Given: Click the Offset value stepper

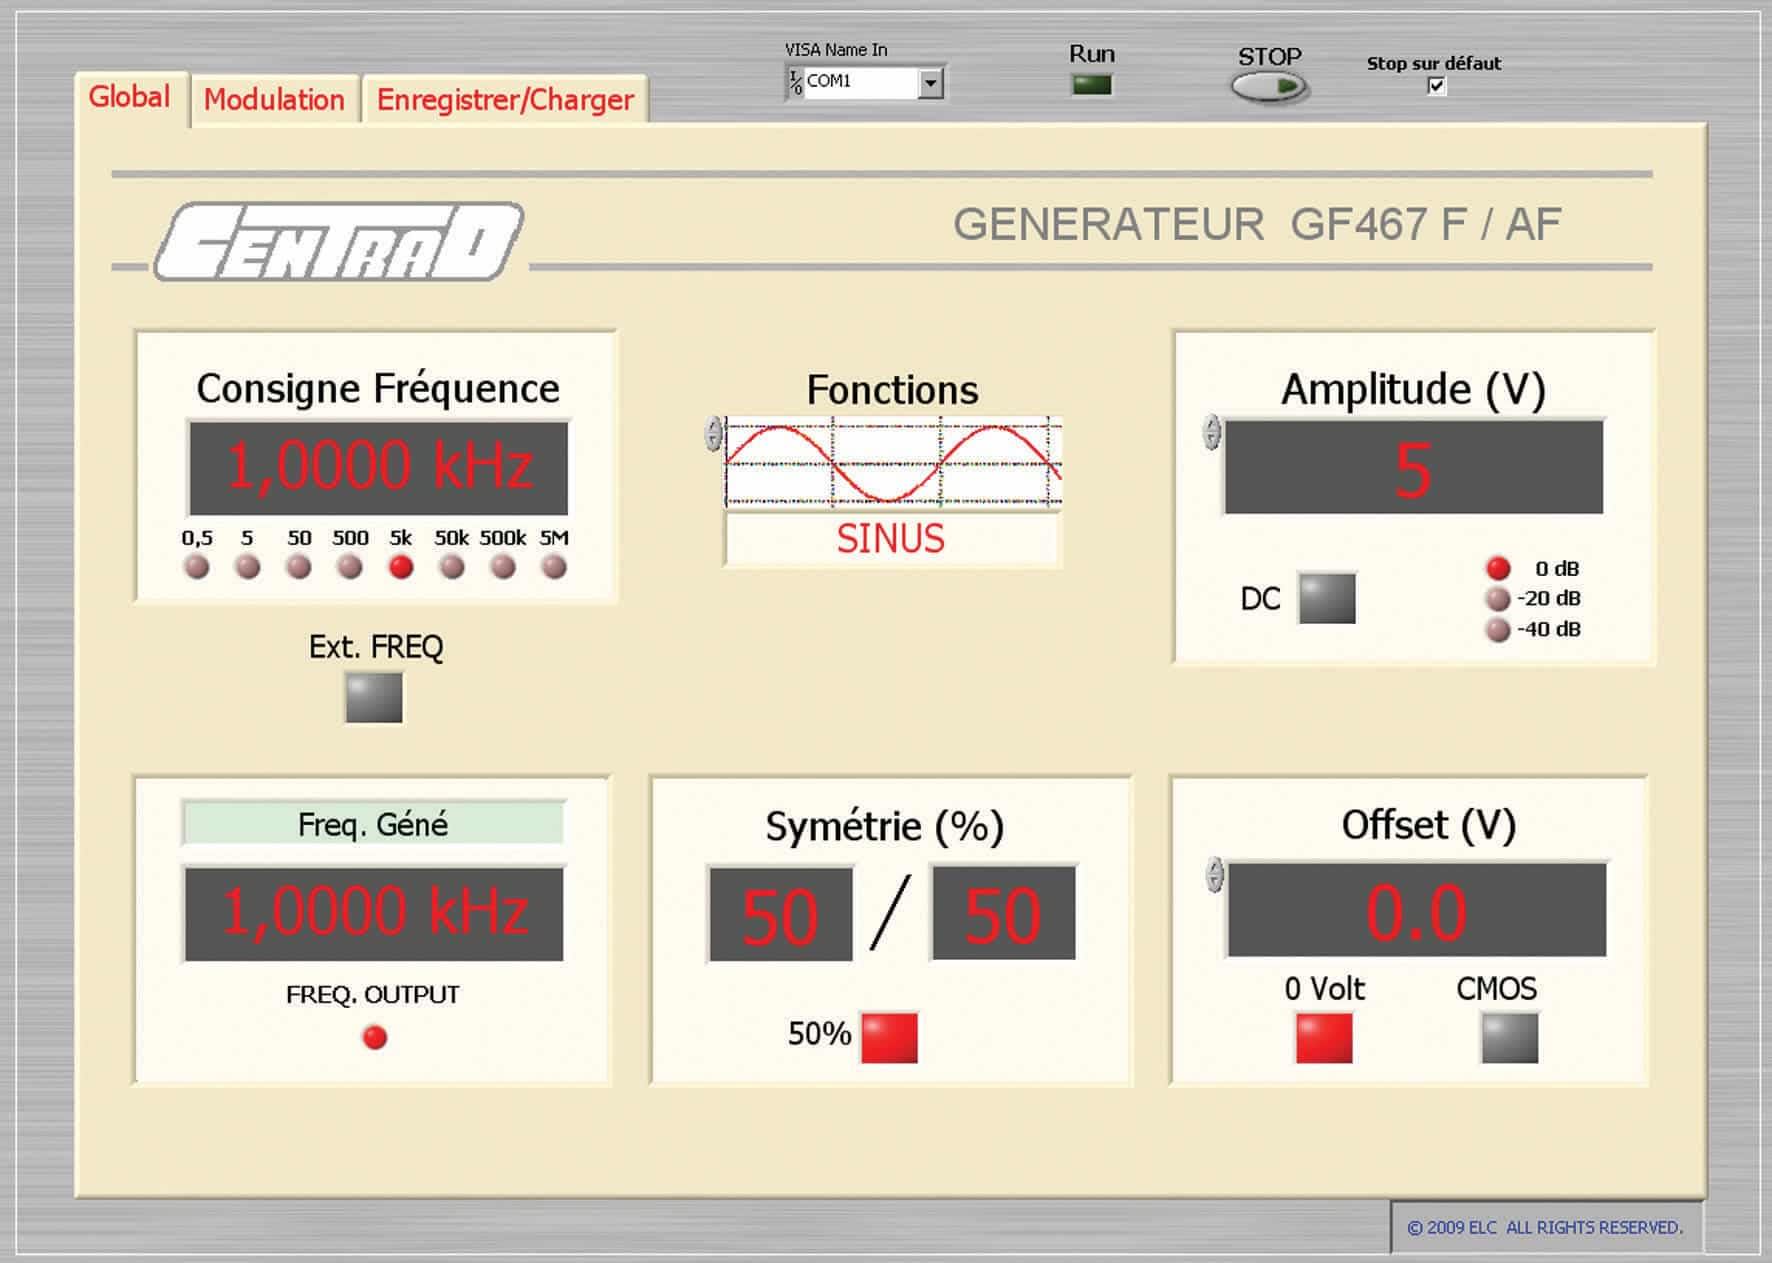Looking at the screenshot, I should pos(1215,874).
